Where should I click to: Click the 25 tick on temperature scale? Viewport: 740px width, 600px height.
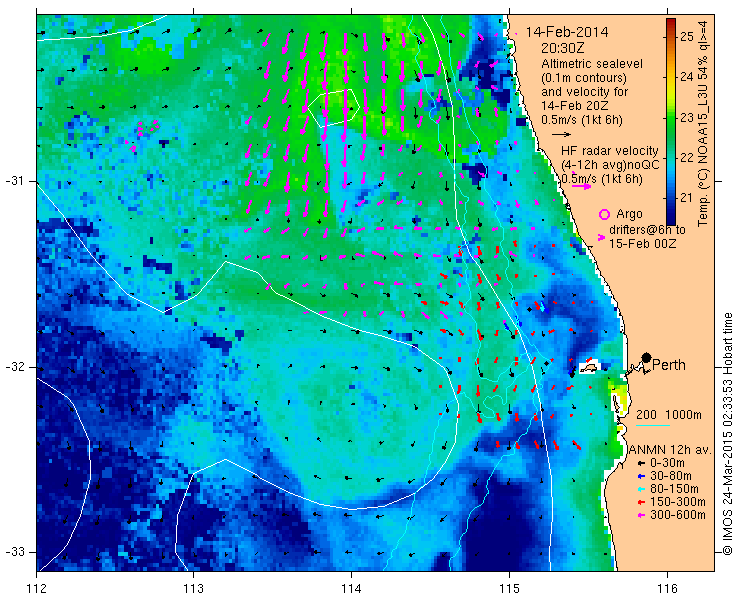pos(687,36)
